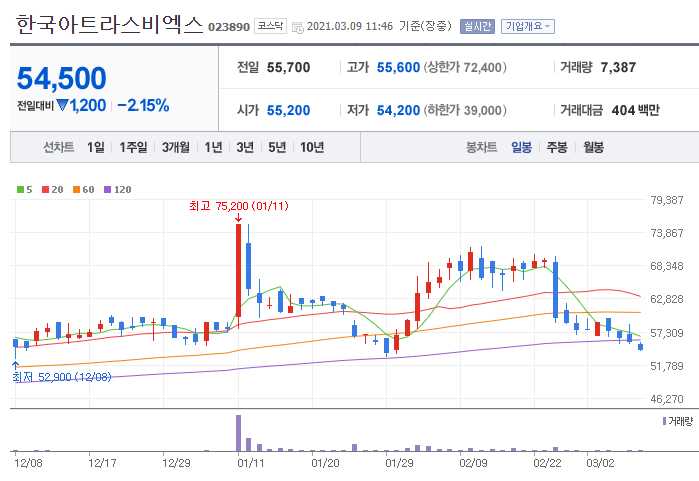The height and width of the screenshot is (481, 699).
Task: Open the 기업개요 dropdown
Action: pyautogui.click(x=528, y=26)
